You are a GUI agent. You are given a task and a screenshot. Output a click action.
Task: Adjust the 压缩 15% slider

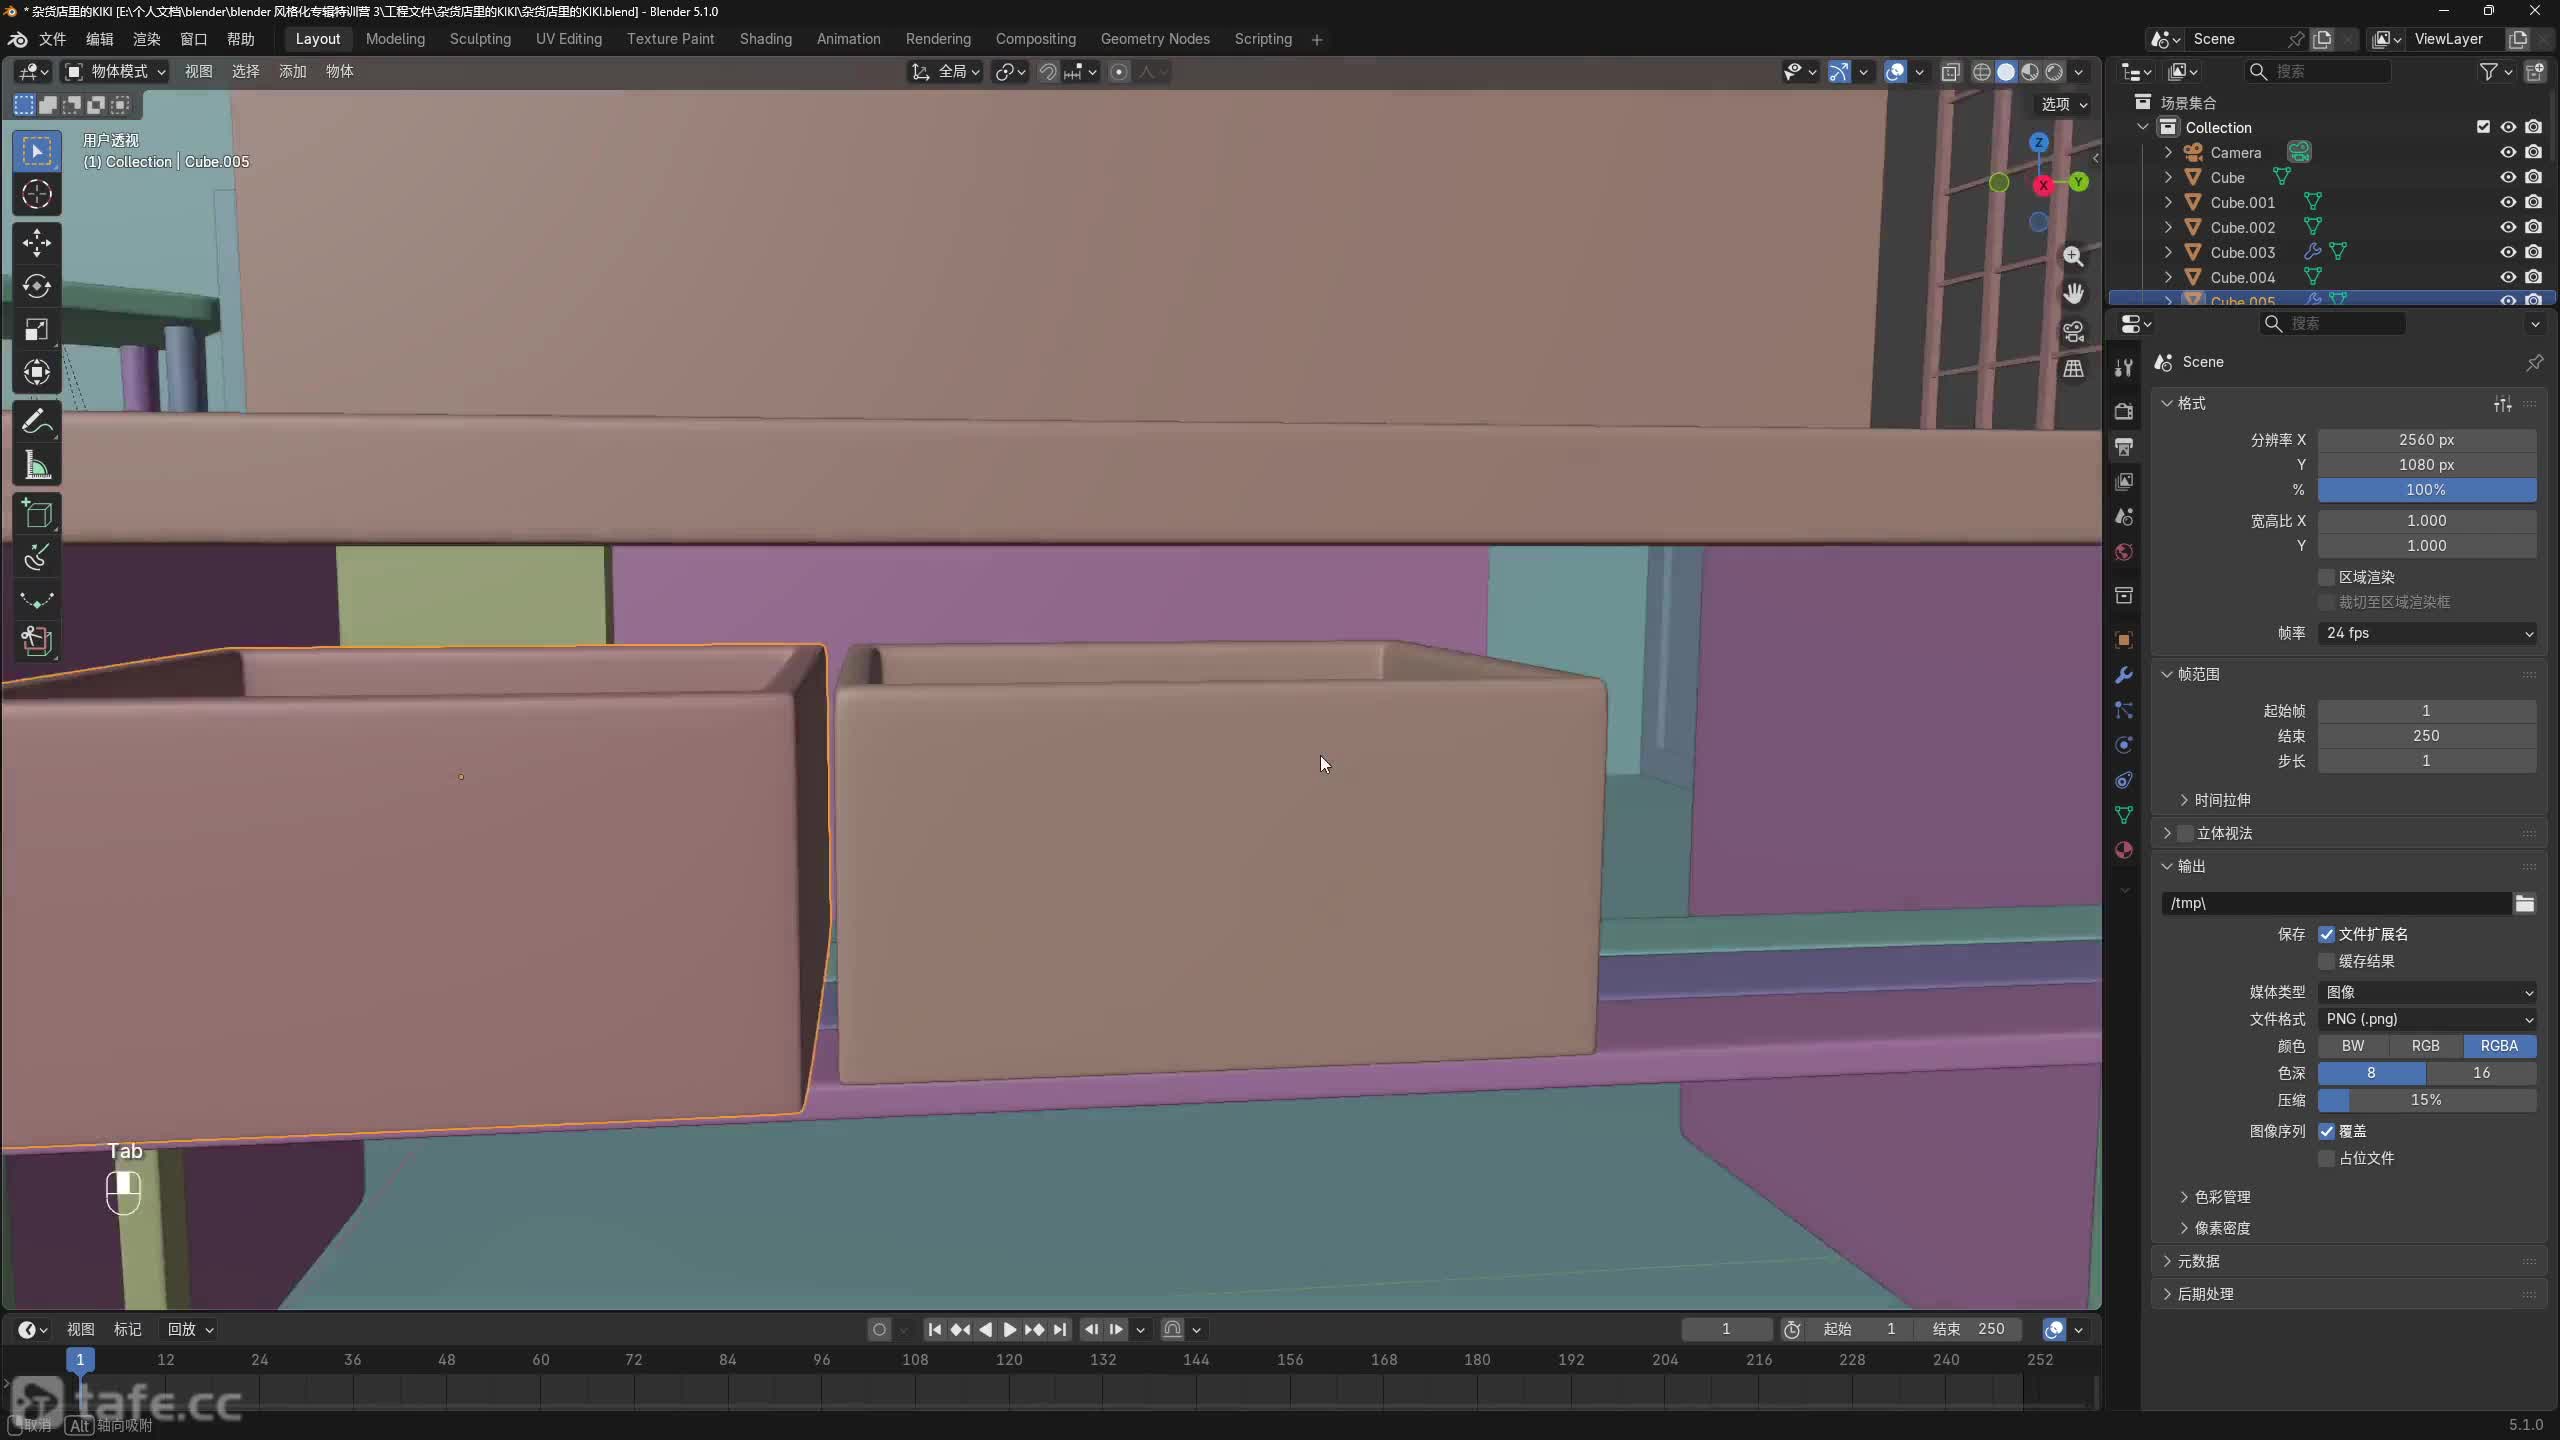[x=2426, y=1100]
